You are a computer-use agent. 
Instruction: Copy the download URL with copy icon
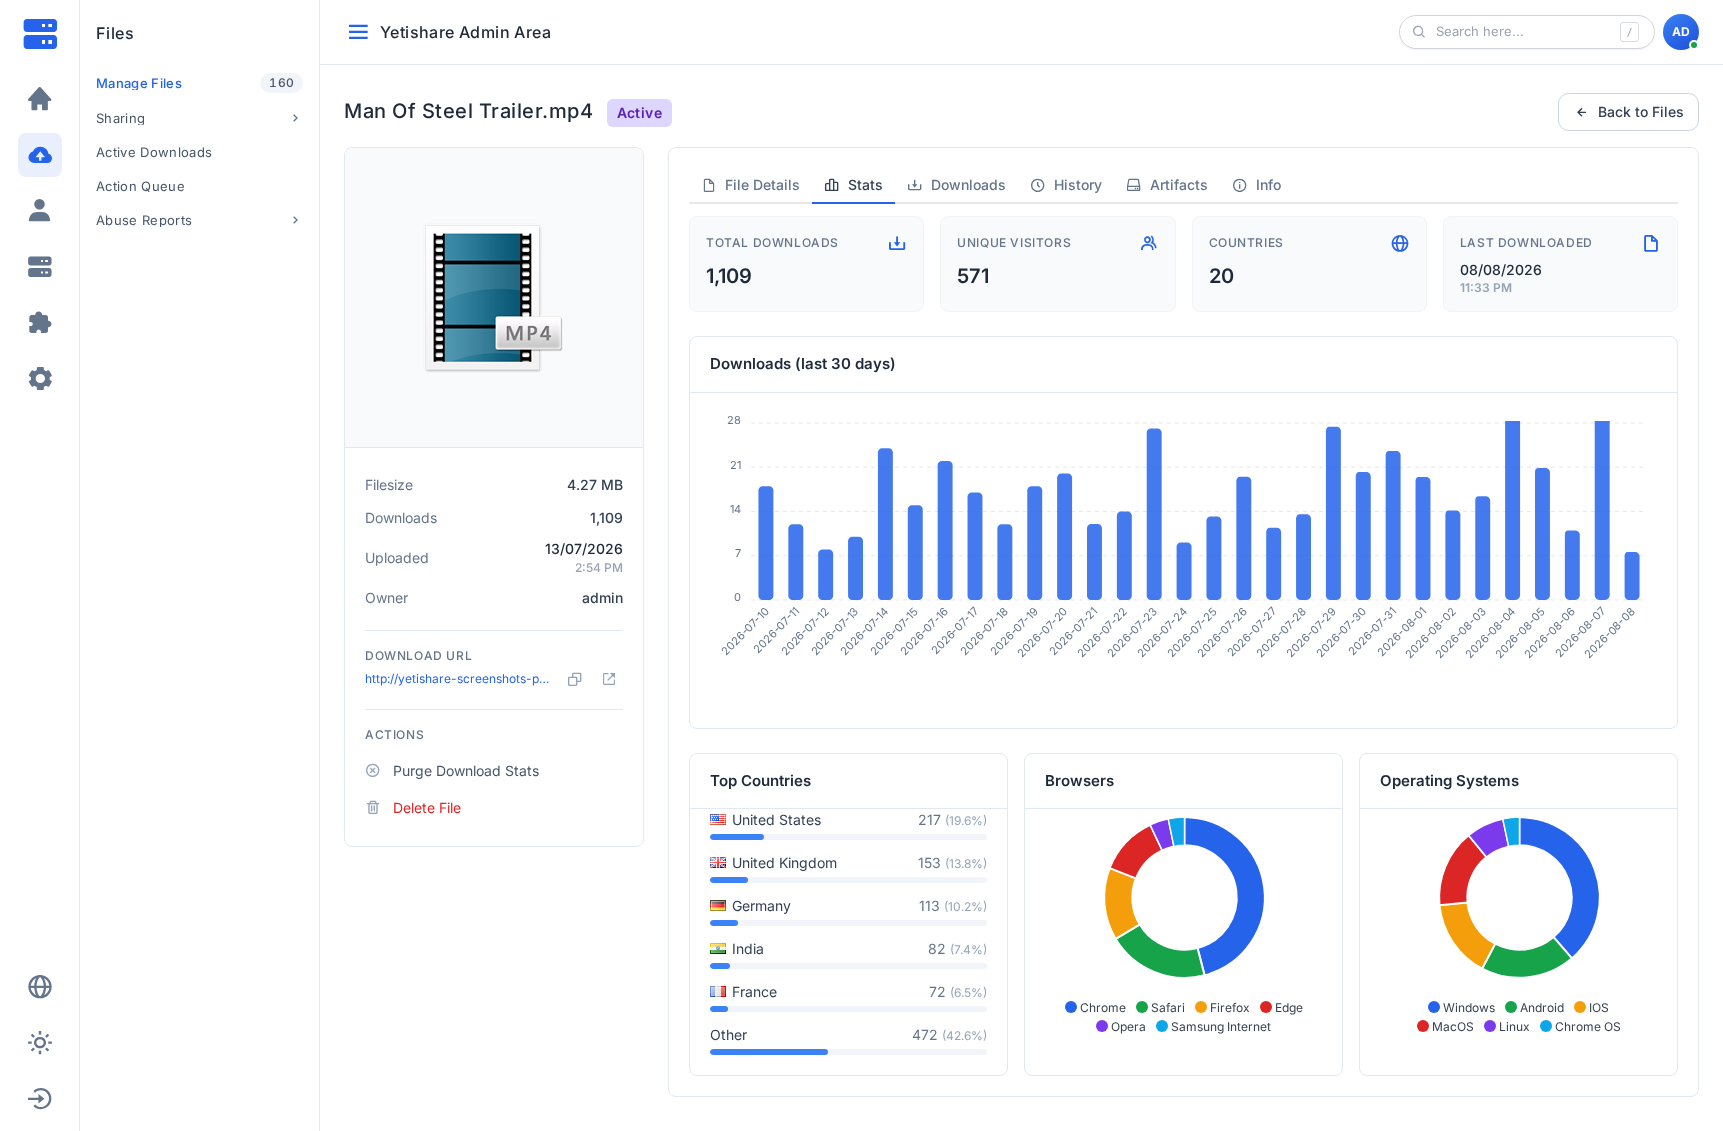point(575,679)
